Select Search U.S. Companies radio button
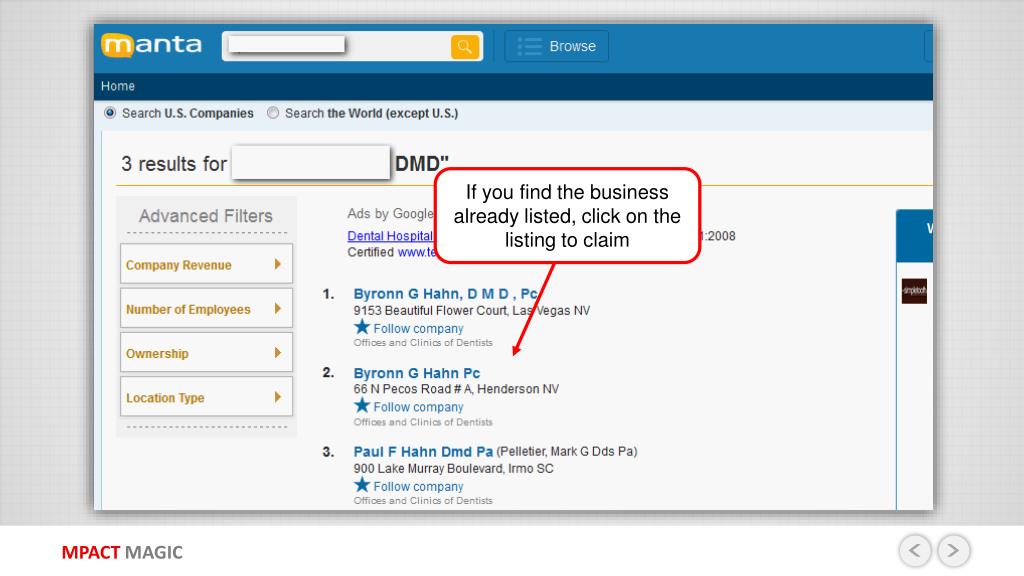The image size is (1024, 576). pyautogui.click(x=110, y=113)
